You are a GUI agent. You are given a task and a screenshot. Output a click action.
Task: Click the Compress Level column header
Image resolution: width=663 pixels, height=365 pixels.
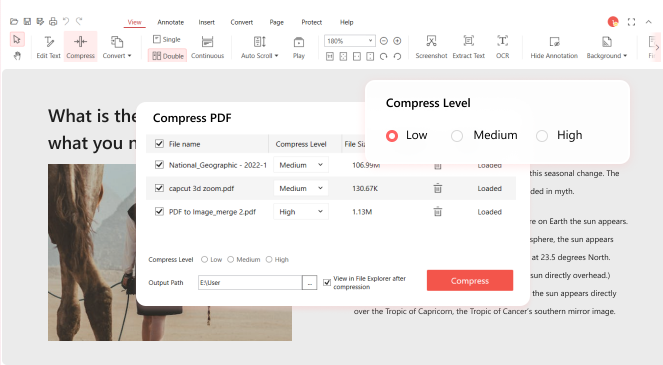(301, 144)
